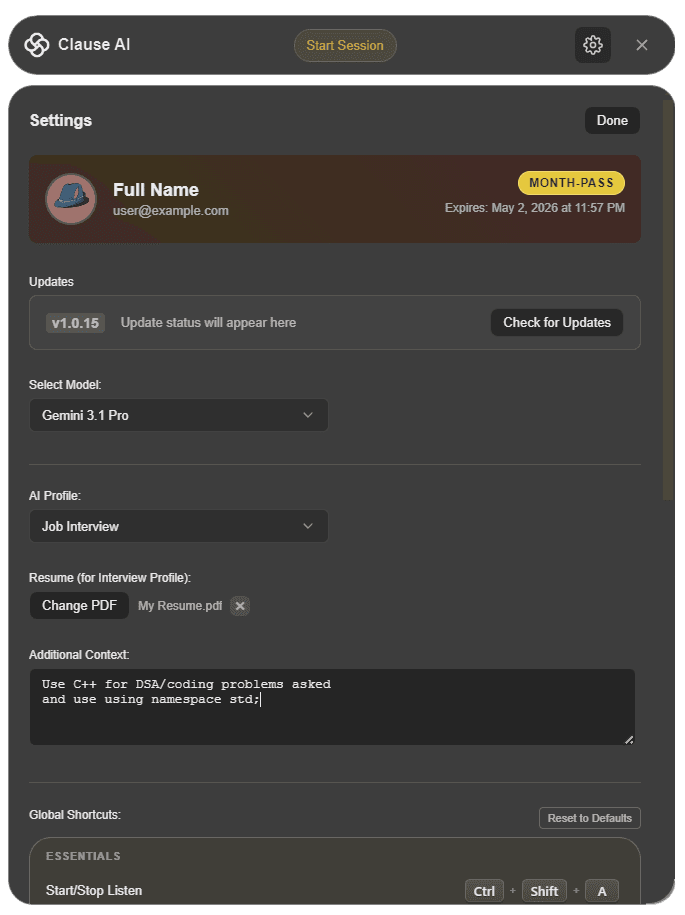Open the Select Model dropdown

pyautogui.click(x=178, y=414)
